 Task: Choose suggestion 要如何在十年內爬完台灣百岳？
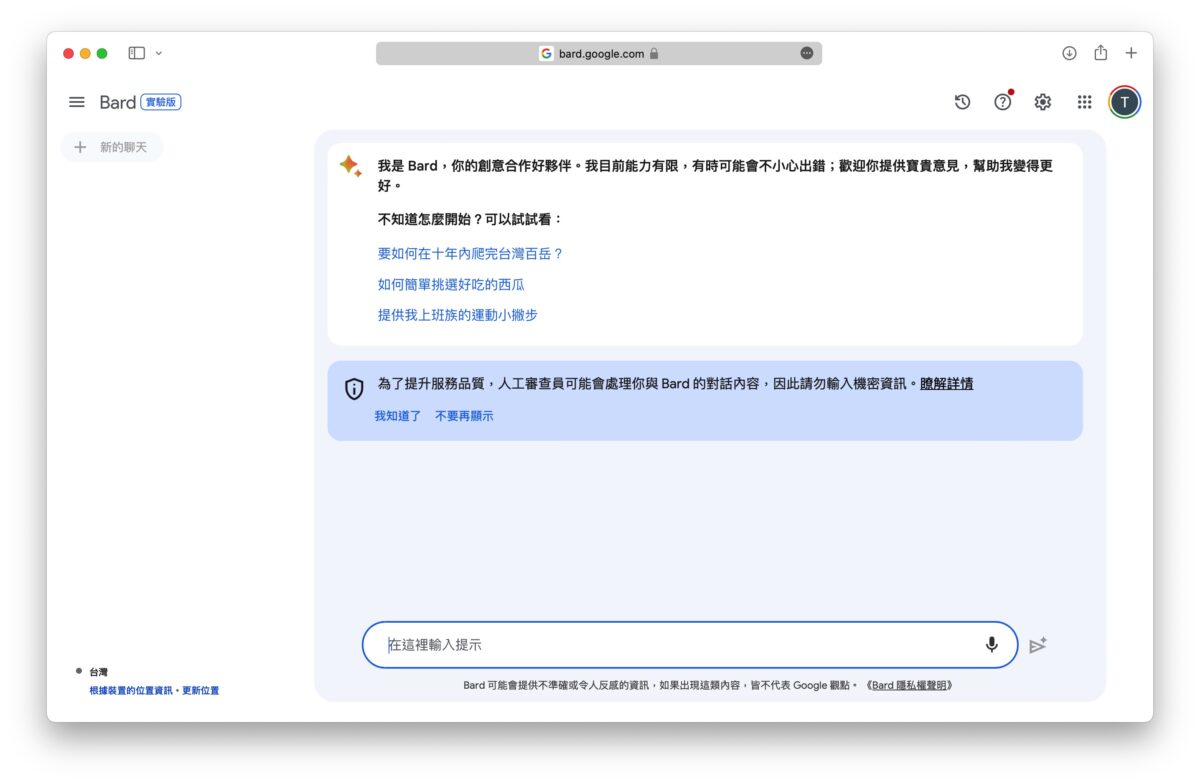[471, 254]
